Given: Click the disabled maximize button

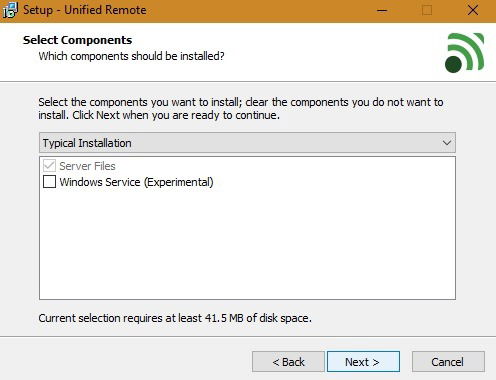Looking at the screenshot, I should click(x=427, y=10).
